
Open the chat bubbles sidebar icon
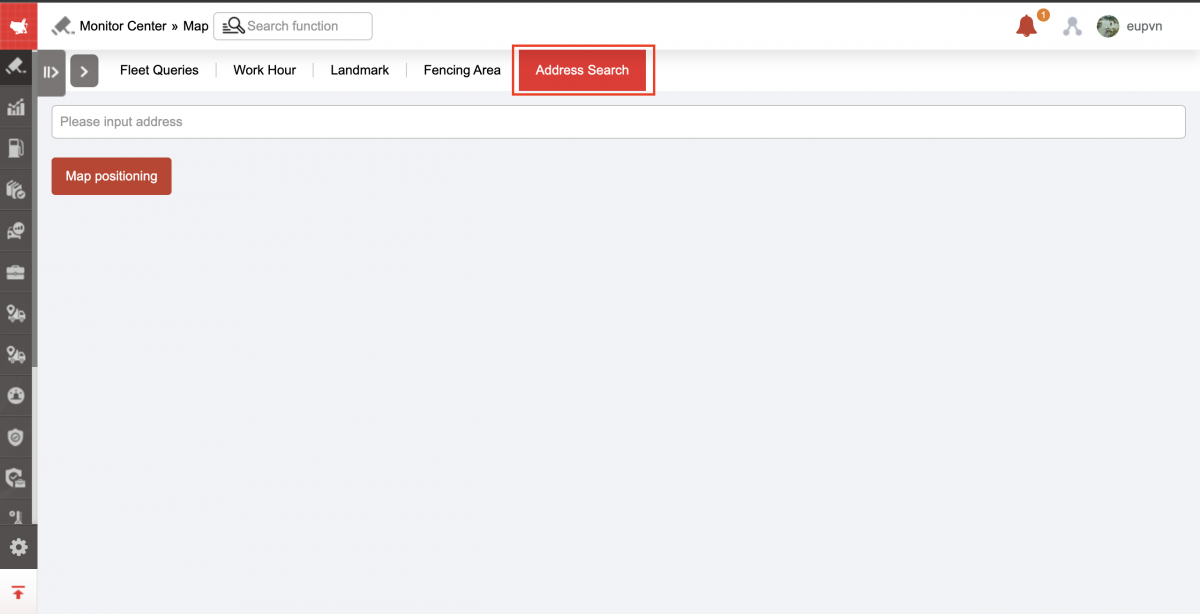pyautogui.click(x=16, y=231)
